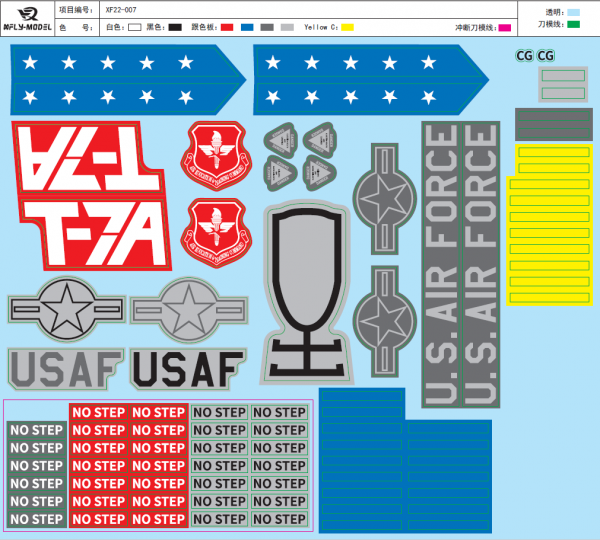Pick the Yellow C swatch

[x=347, y=27]
